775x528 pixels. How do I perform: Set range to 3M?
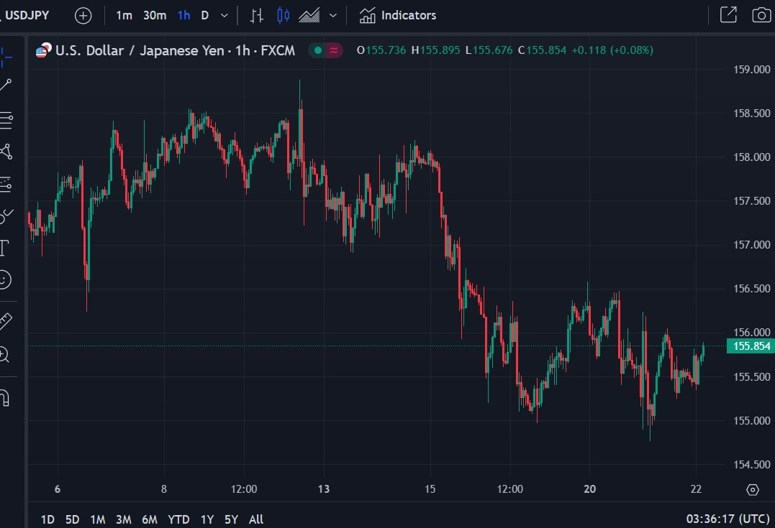[124, 520]
